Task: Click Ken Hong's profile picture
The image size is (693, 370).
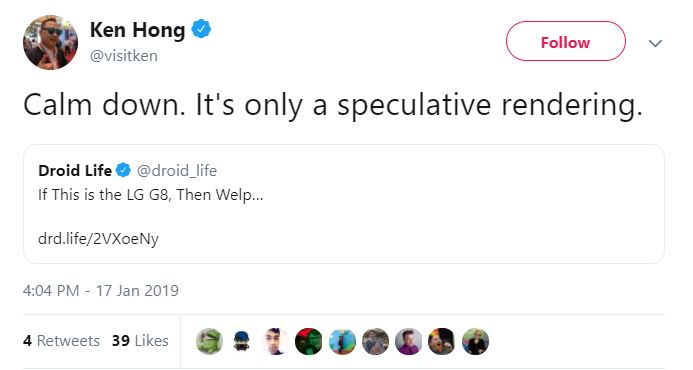Action: (x=50, y=42)
